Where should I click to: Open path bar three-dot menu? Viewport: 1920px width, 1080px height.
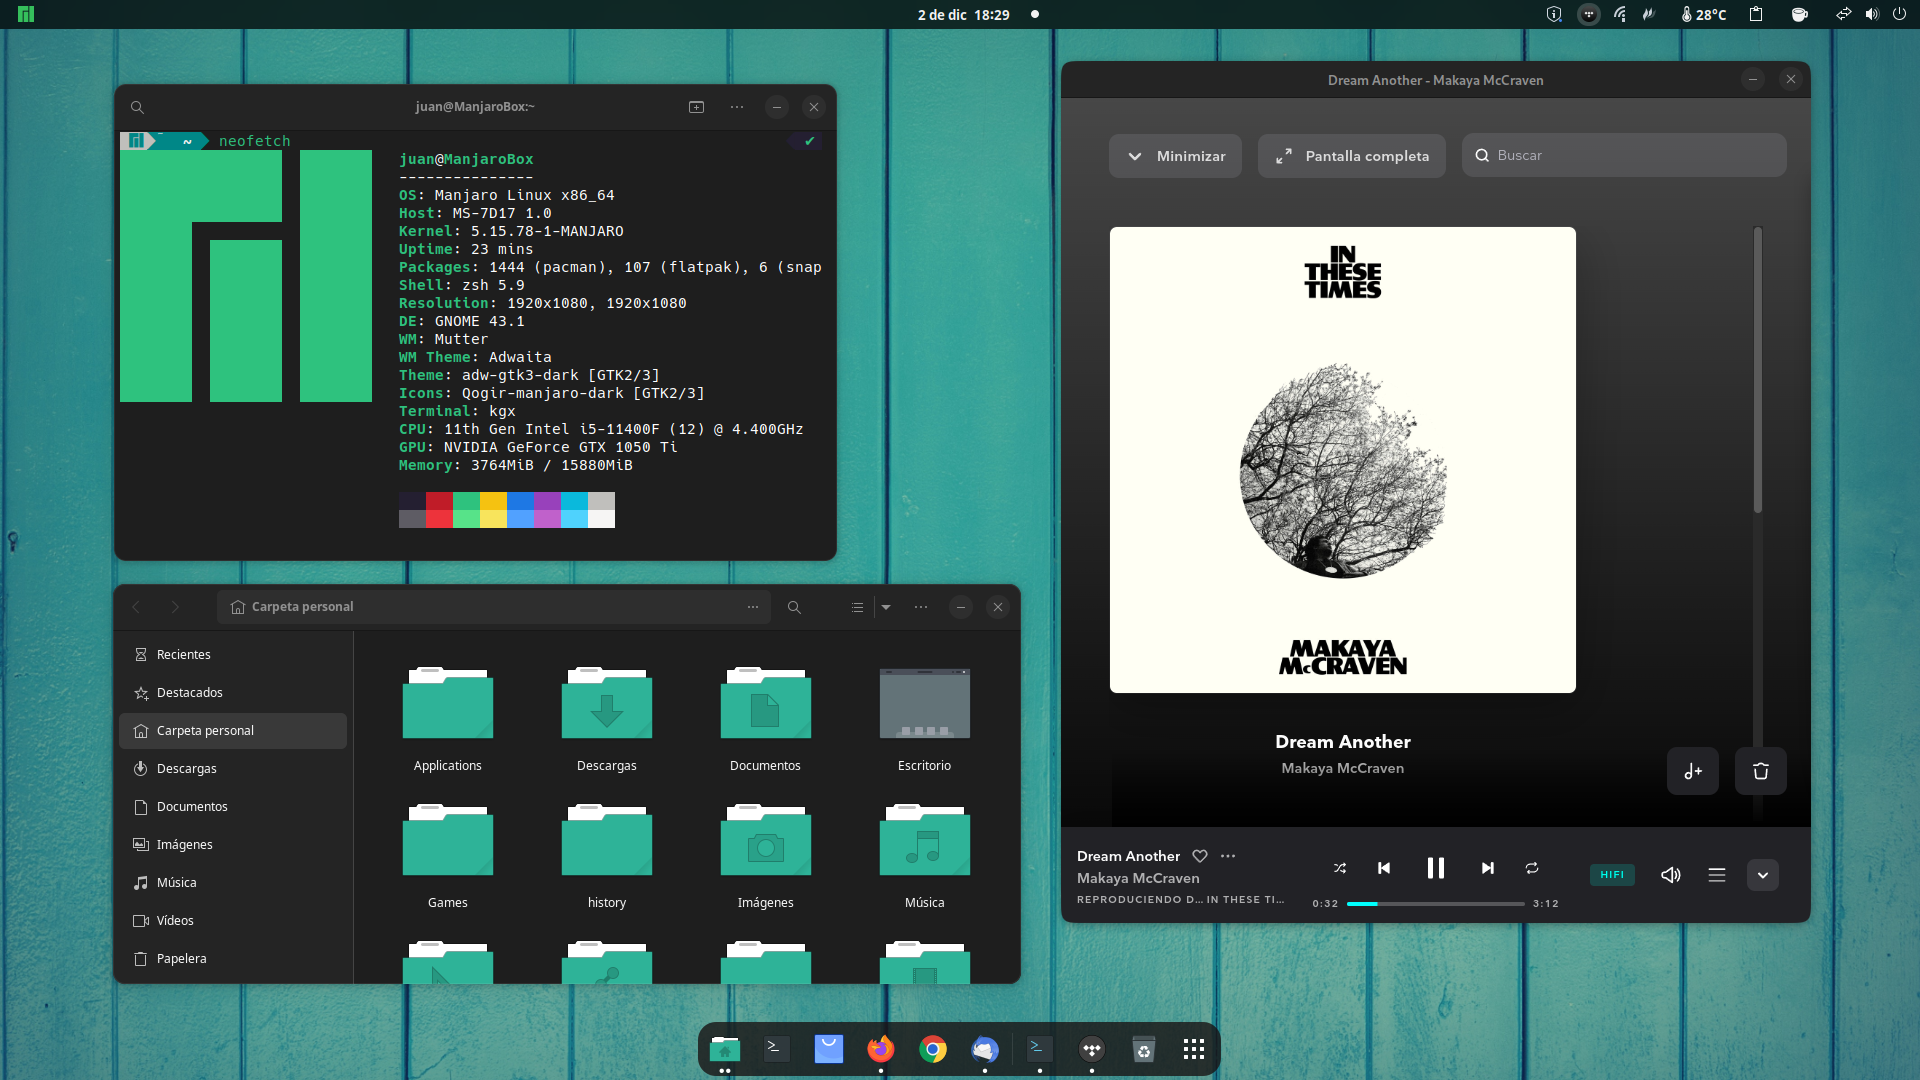click(x=753, y=607)
